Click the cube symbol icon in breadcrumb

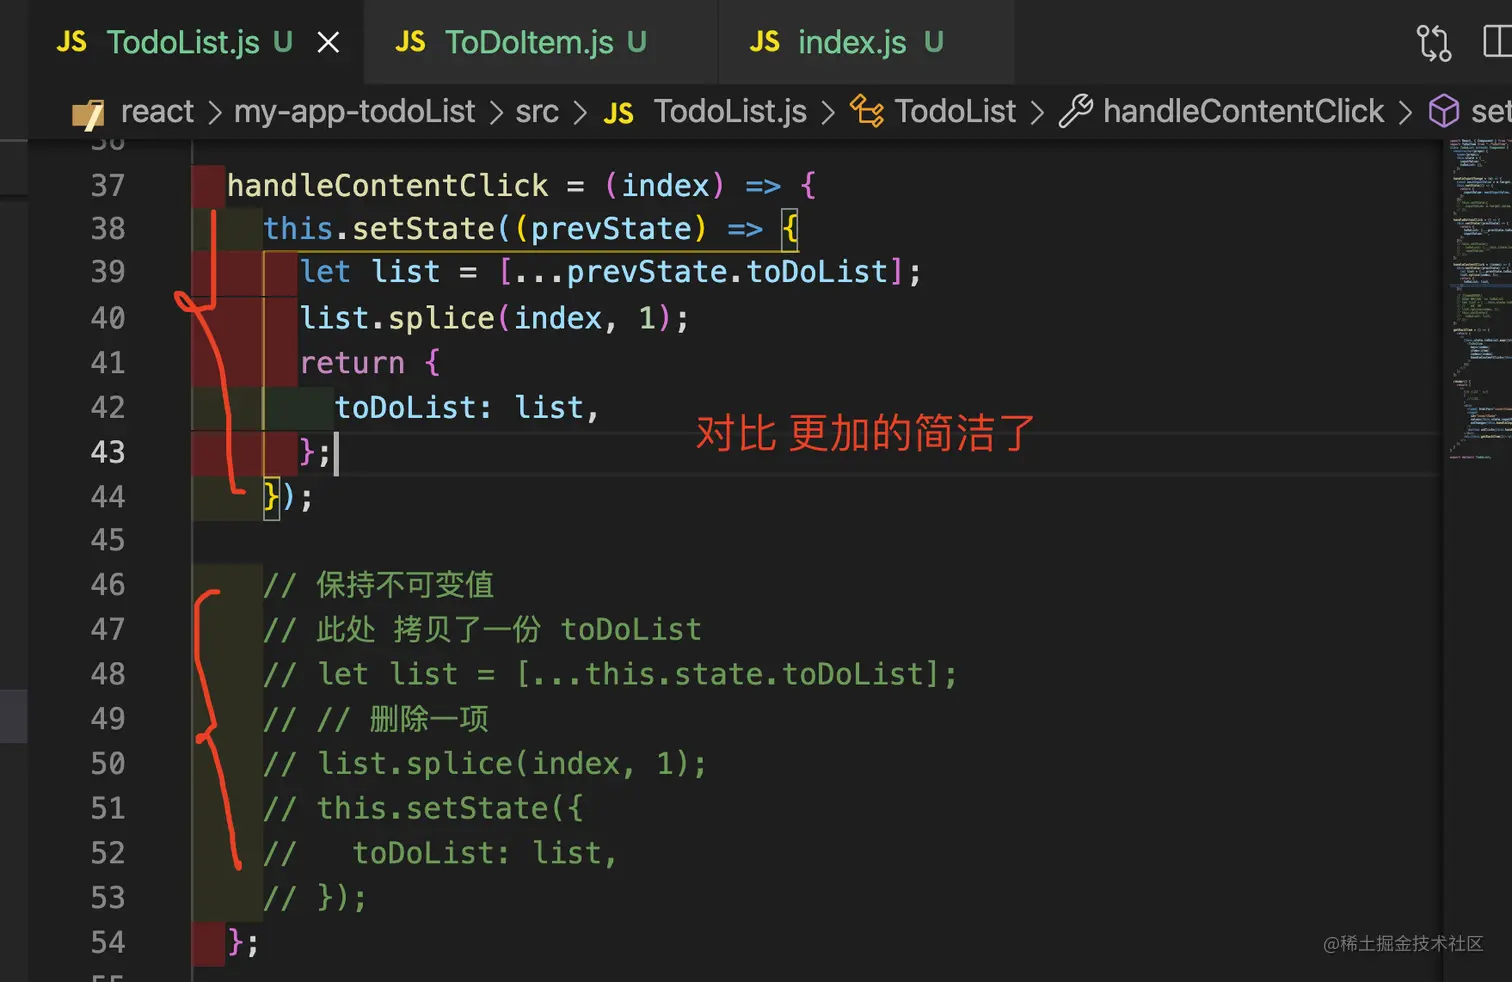point(1443,112)
